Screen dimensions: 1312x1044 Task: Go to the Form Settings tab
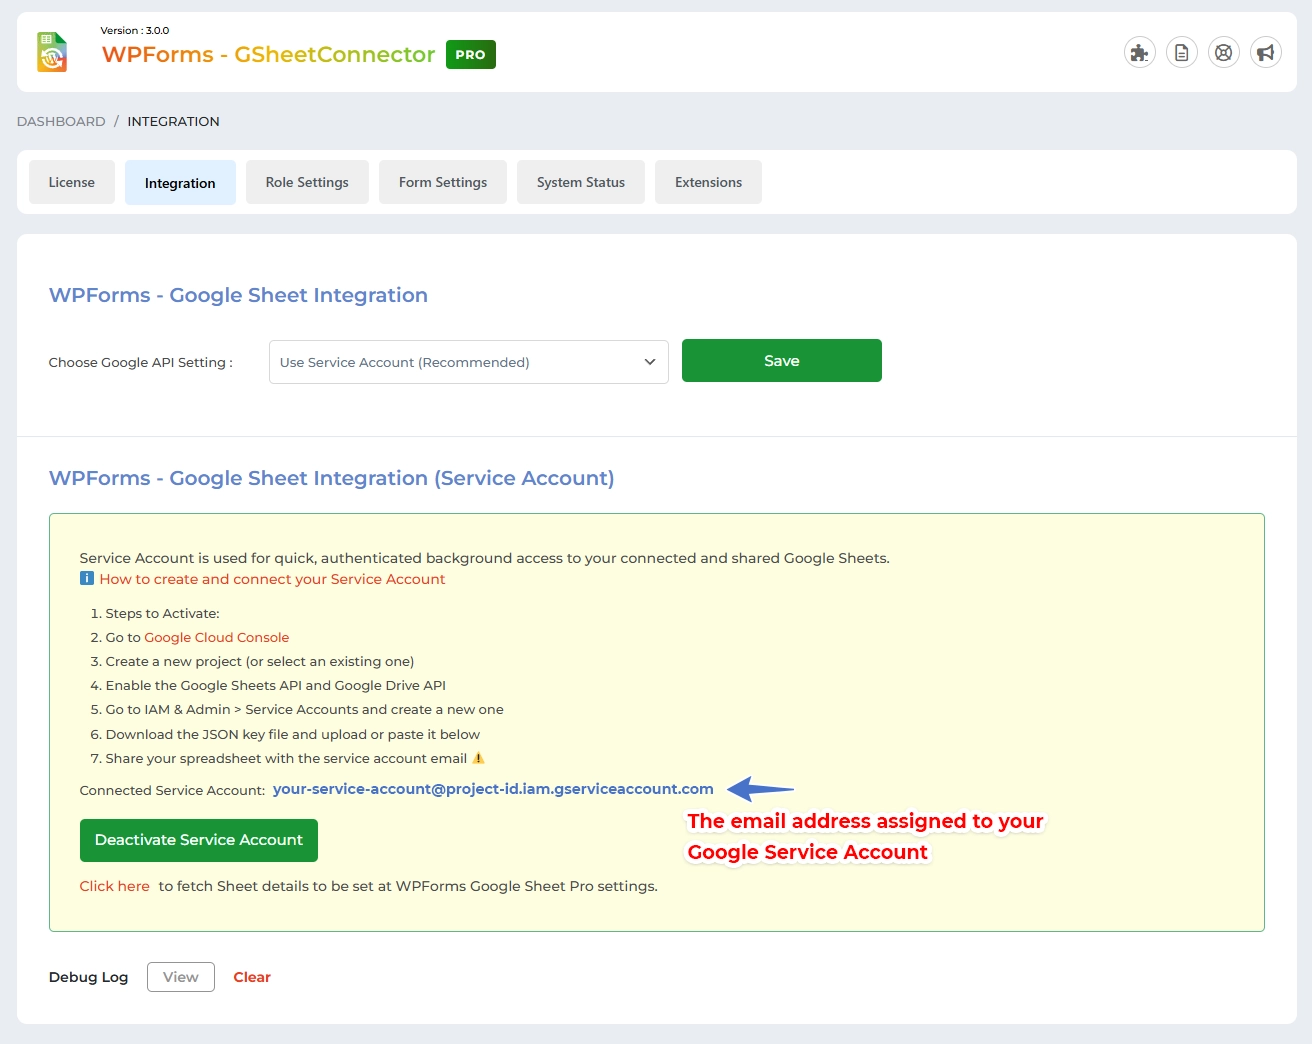pyautogui.click(x=443, y=182)
